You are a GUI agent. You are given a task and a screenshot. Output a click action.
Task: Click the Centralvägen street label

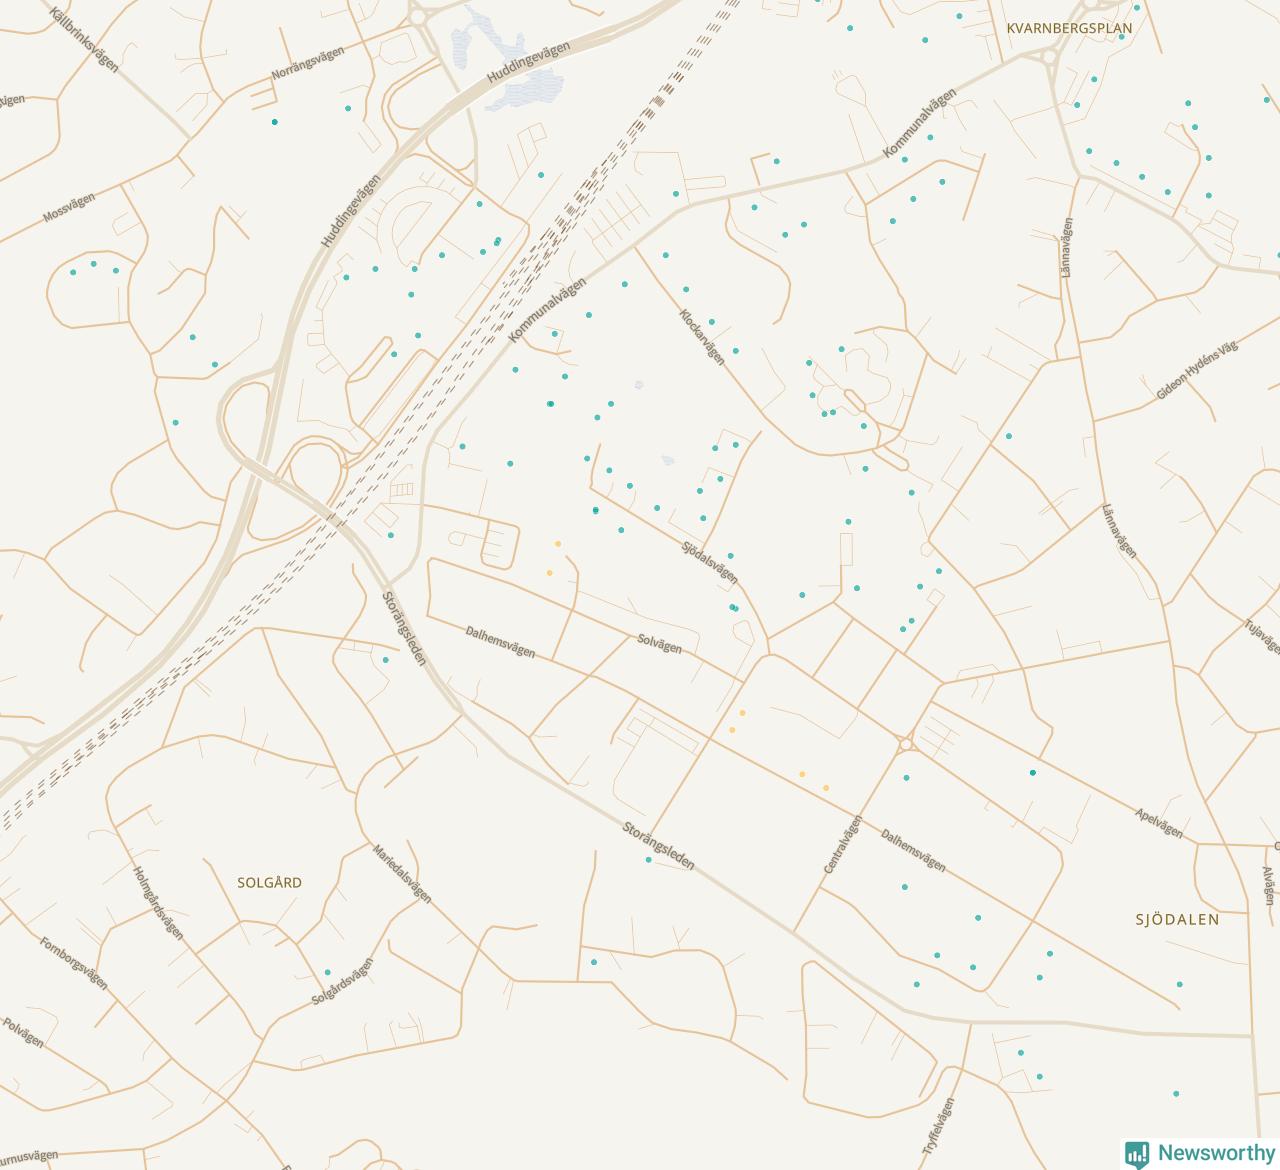tap(842, 845)
